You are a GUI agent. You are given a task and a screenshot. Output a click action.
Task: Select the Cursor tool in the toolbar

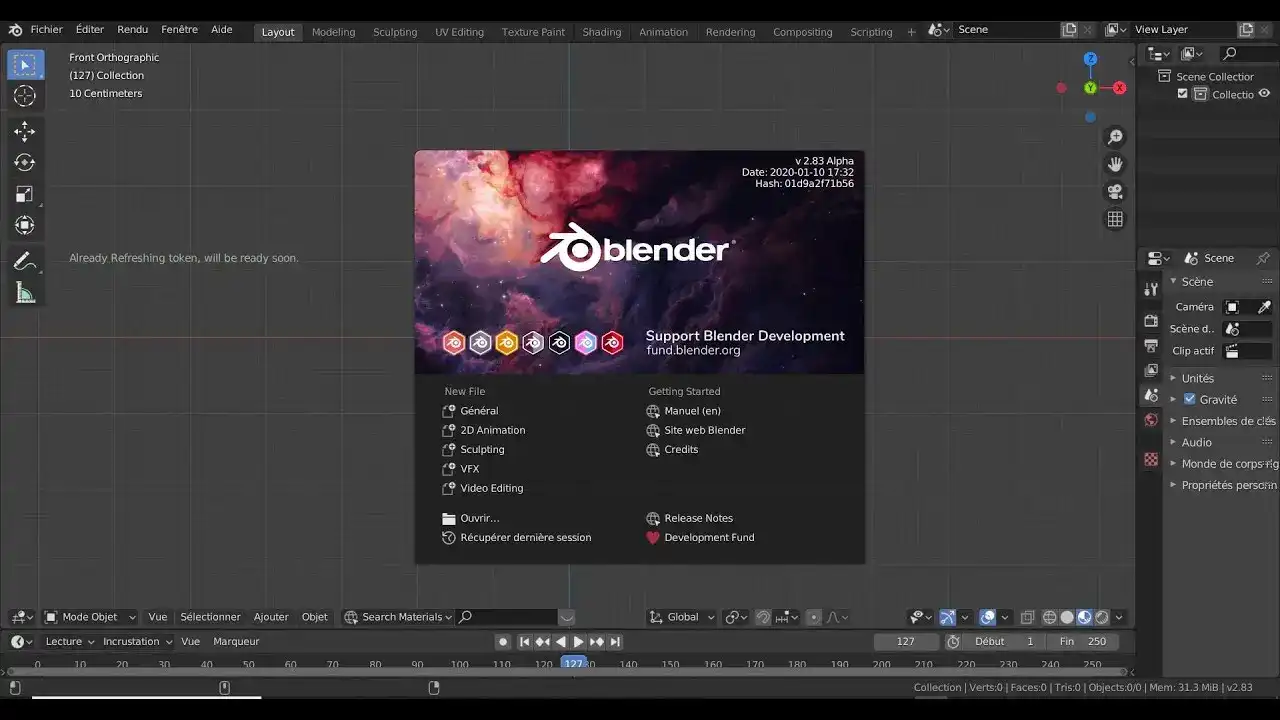point(25,95)
